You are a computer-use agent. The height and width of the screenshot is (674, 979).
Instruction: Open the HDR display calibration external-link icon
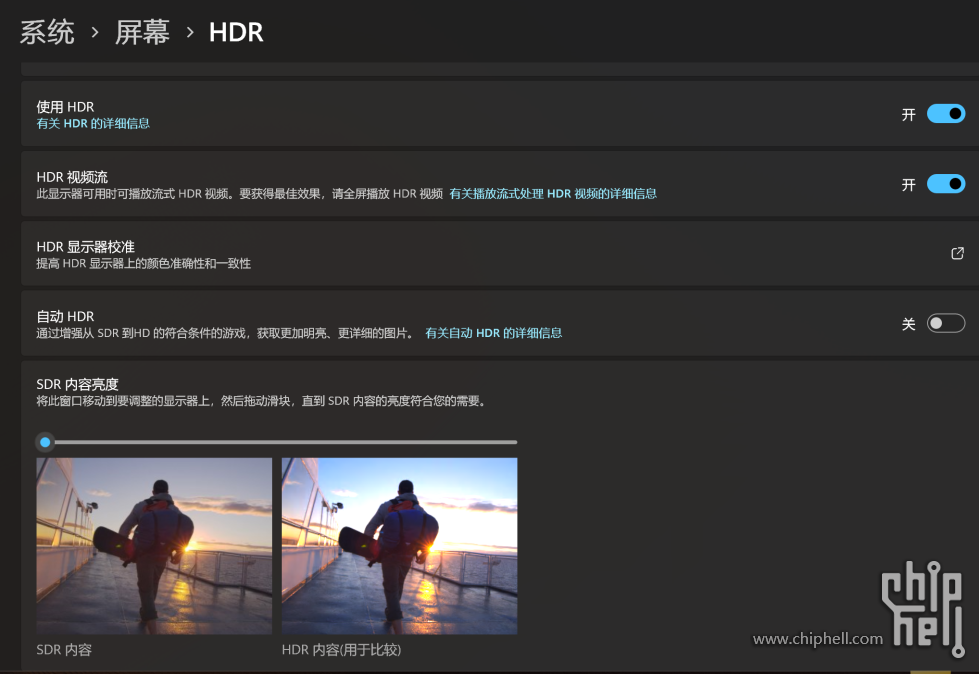957,254
